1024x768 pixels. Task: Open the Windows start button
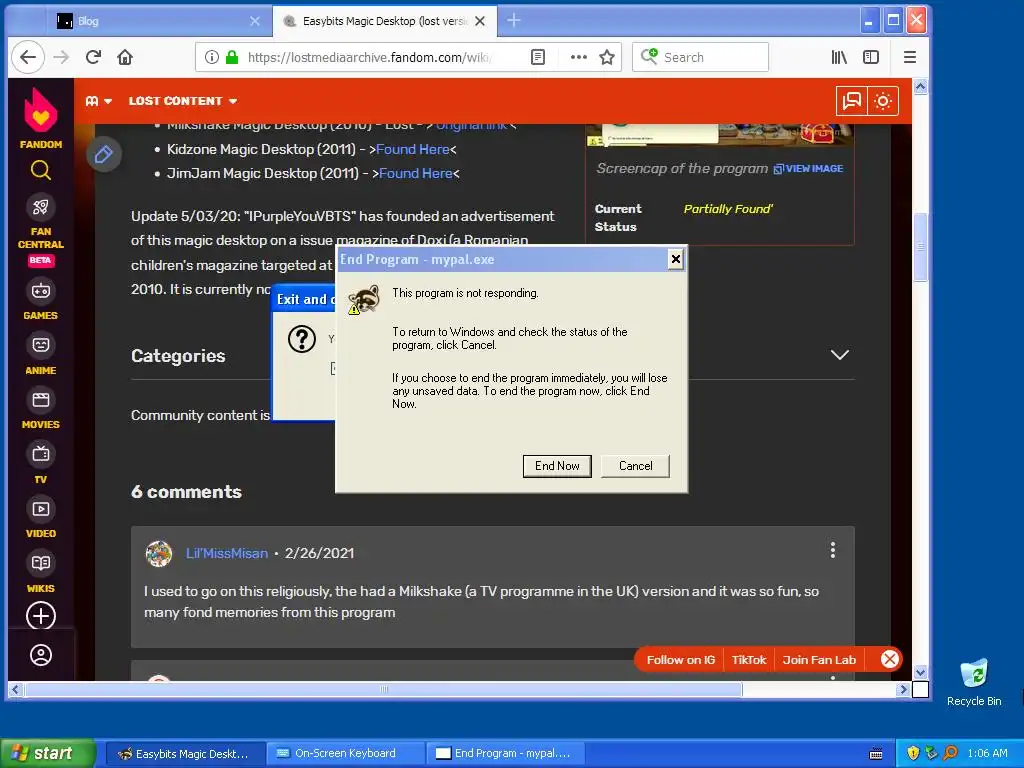click(48, 754)
